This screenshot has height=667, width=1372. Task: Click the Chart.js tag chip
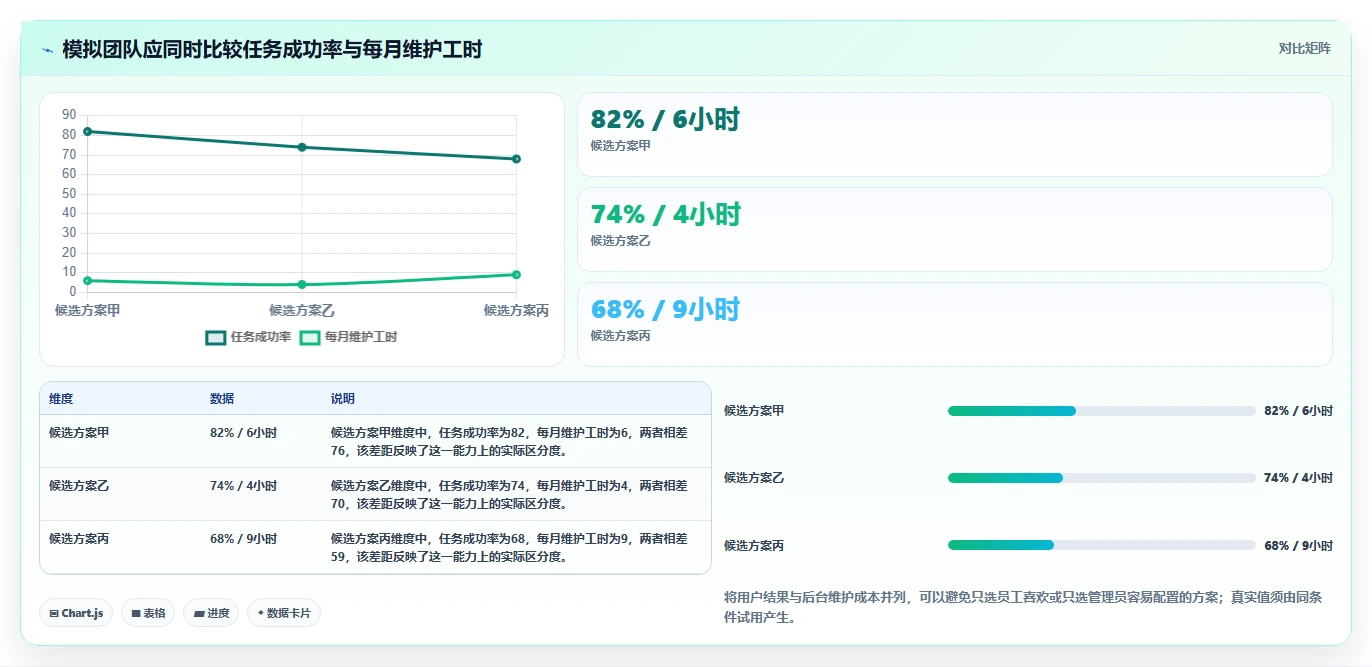click(76, 613)
